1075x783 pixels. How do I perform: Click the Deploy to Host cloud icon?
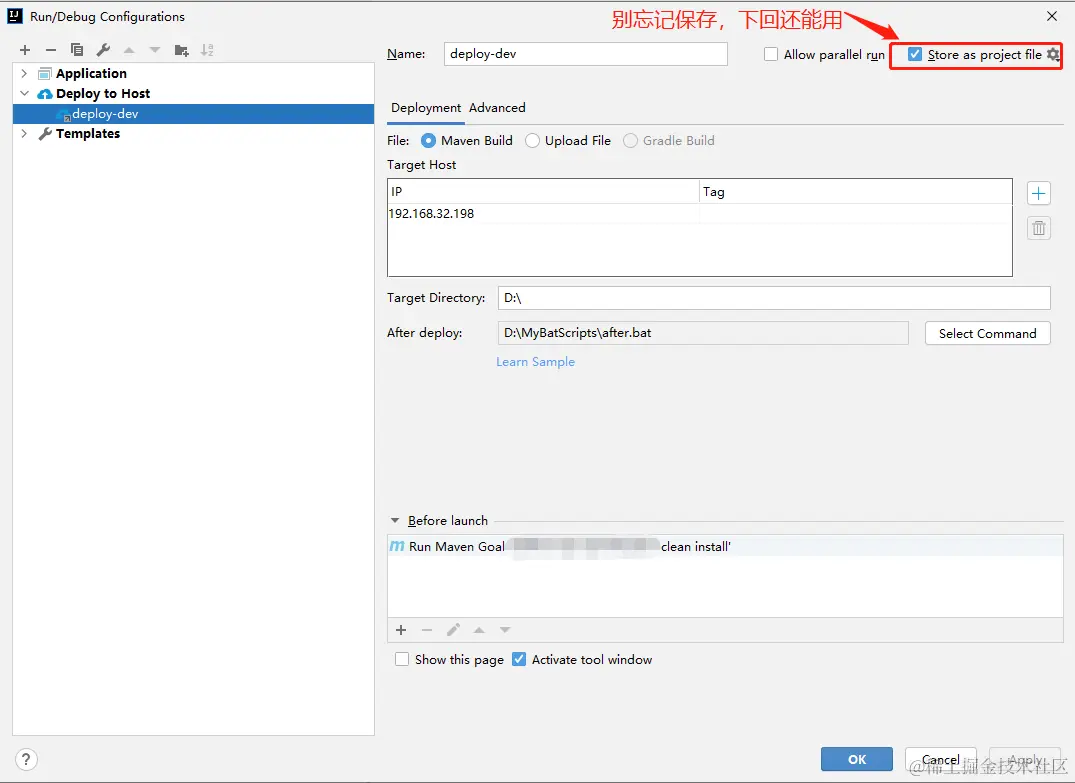(x=45, y=94)
